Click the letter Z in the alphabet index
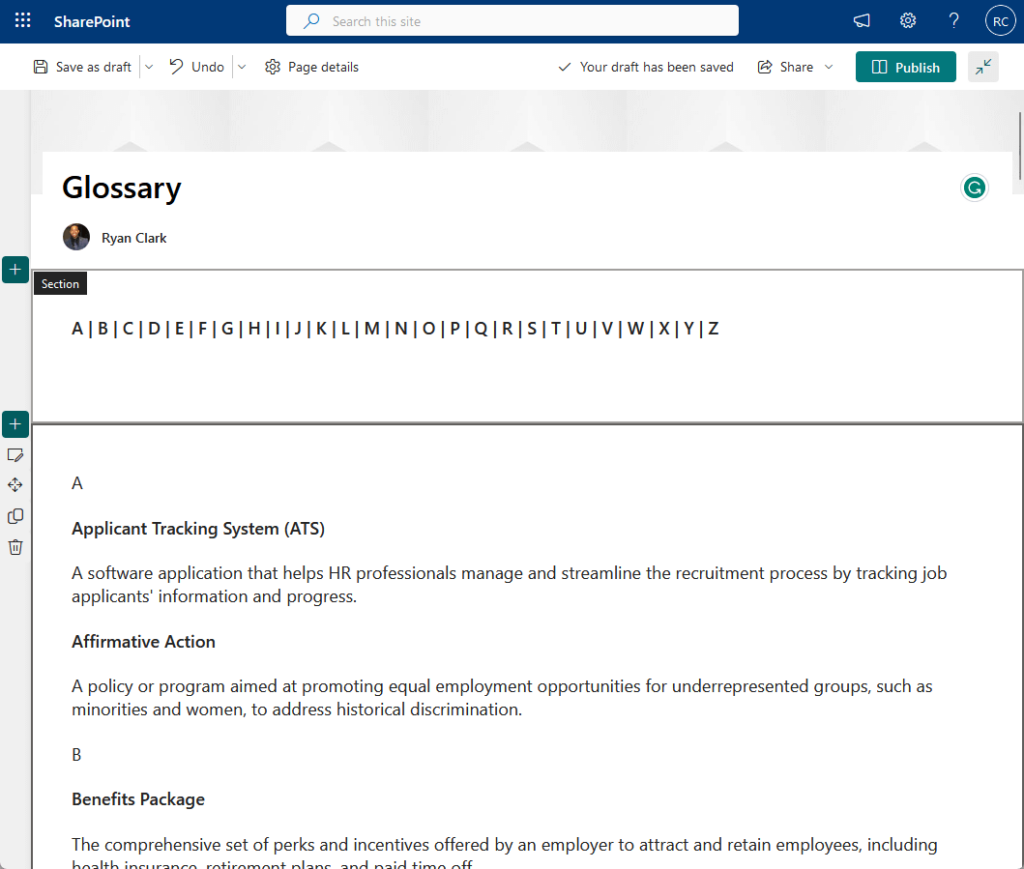The height and width of the screenshot is (869, 1024). click(713, 328)
